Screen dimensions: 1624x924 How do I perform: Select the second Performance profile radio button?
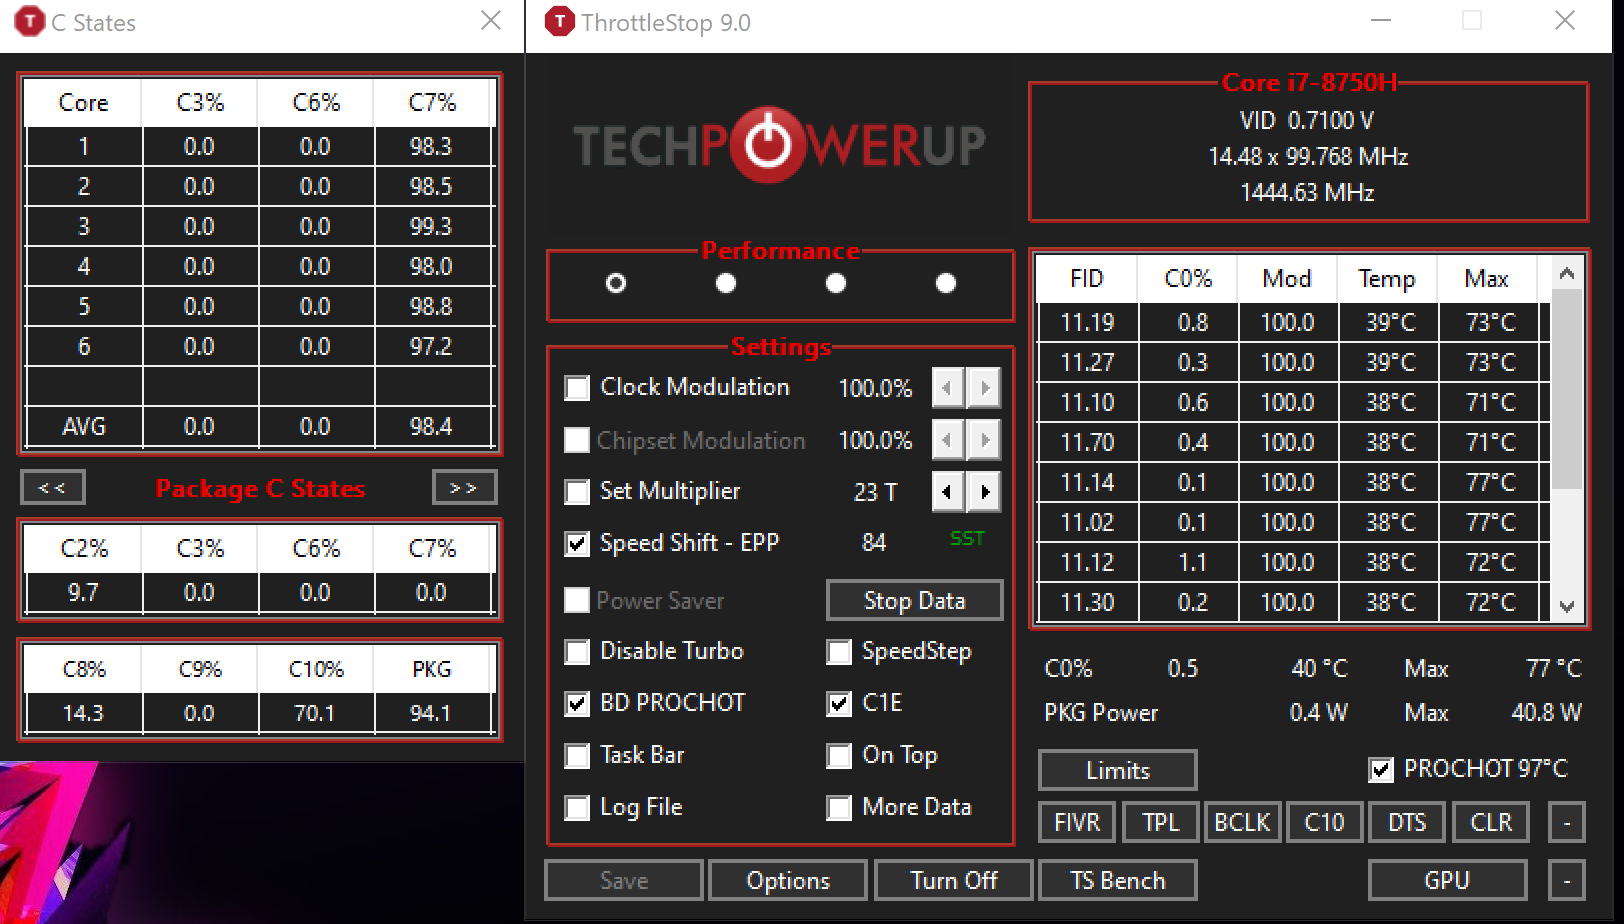pos(726,284)
